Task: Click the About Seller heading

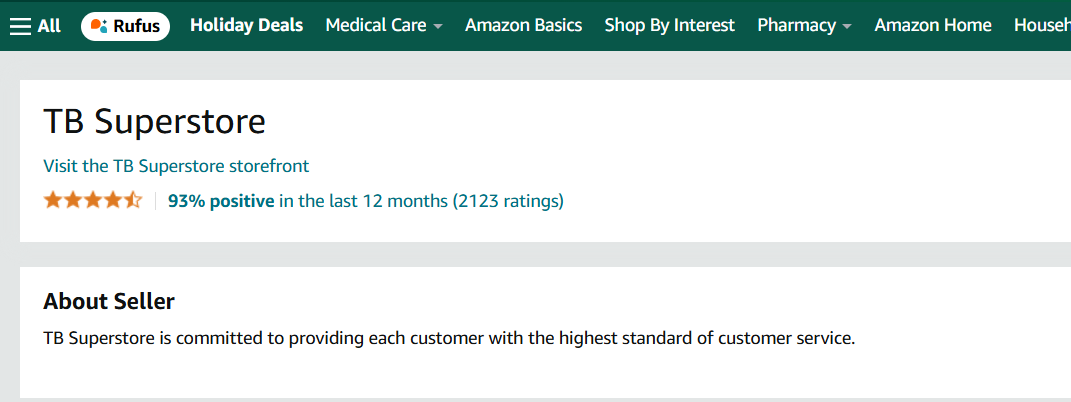Action: [x=109, y=301]
